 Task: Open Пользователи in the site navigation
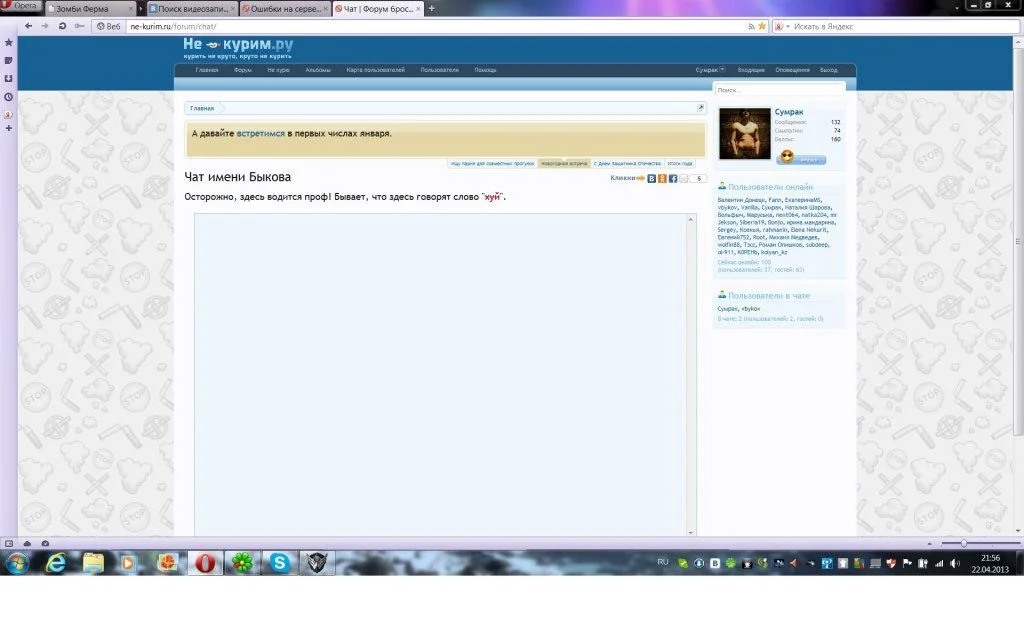440,70
